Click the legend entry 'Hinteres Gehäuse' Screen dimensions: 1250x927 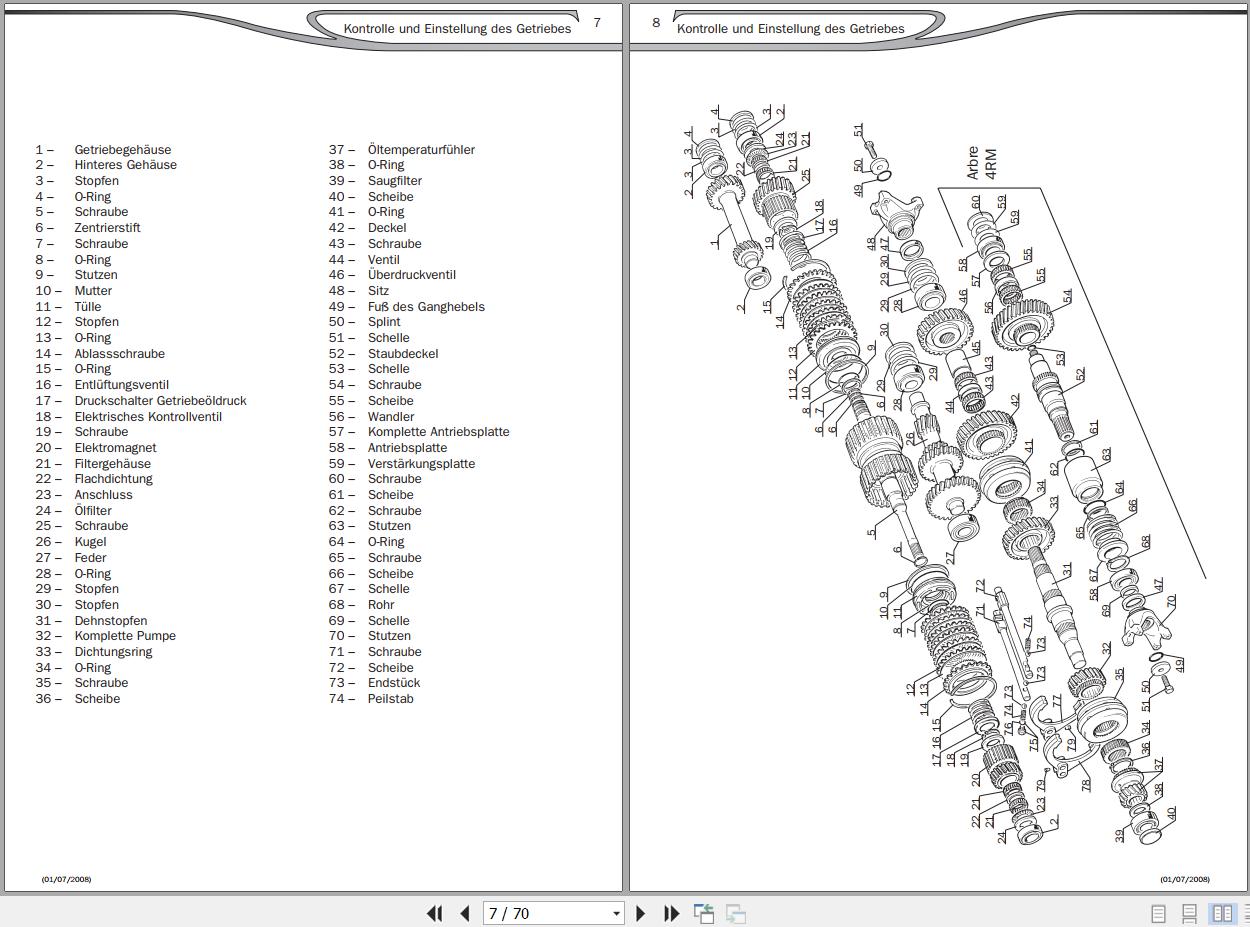click(125, 165)
